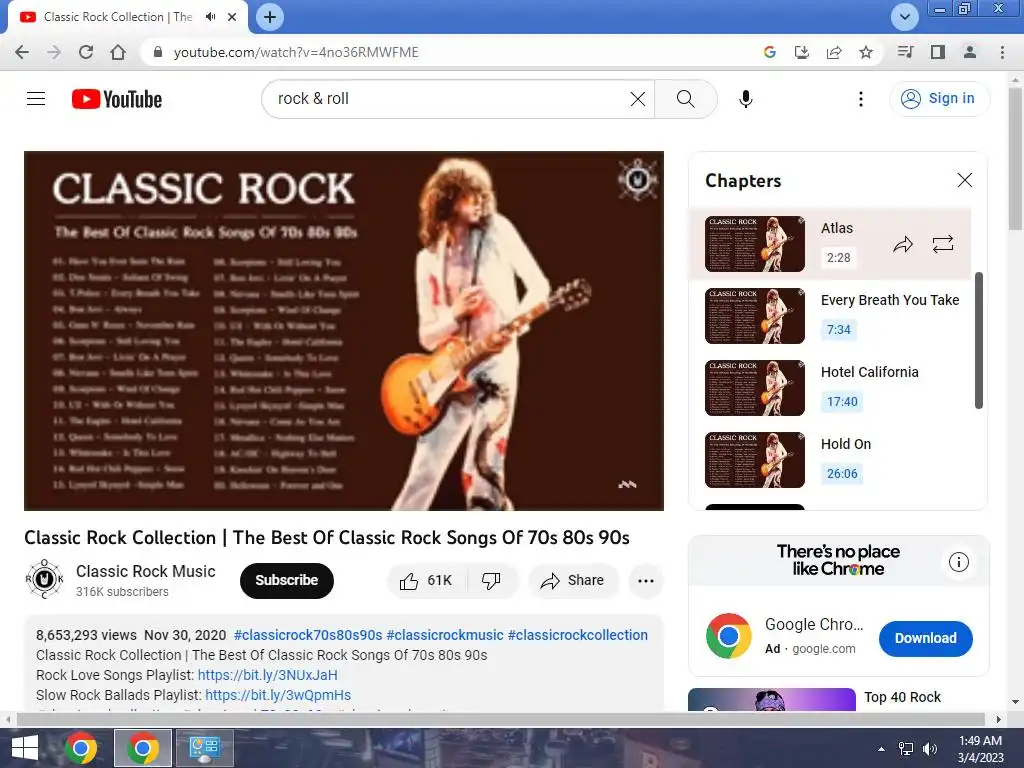Click the search magnifier button
Image resolution: width=1024 pixels, height=768 pixels.
tap(686, 99)
